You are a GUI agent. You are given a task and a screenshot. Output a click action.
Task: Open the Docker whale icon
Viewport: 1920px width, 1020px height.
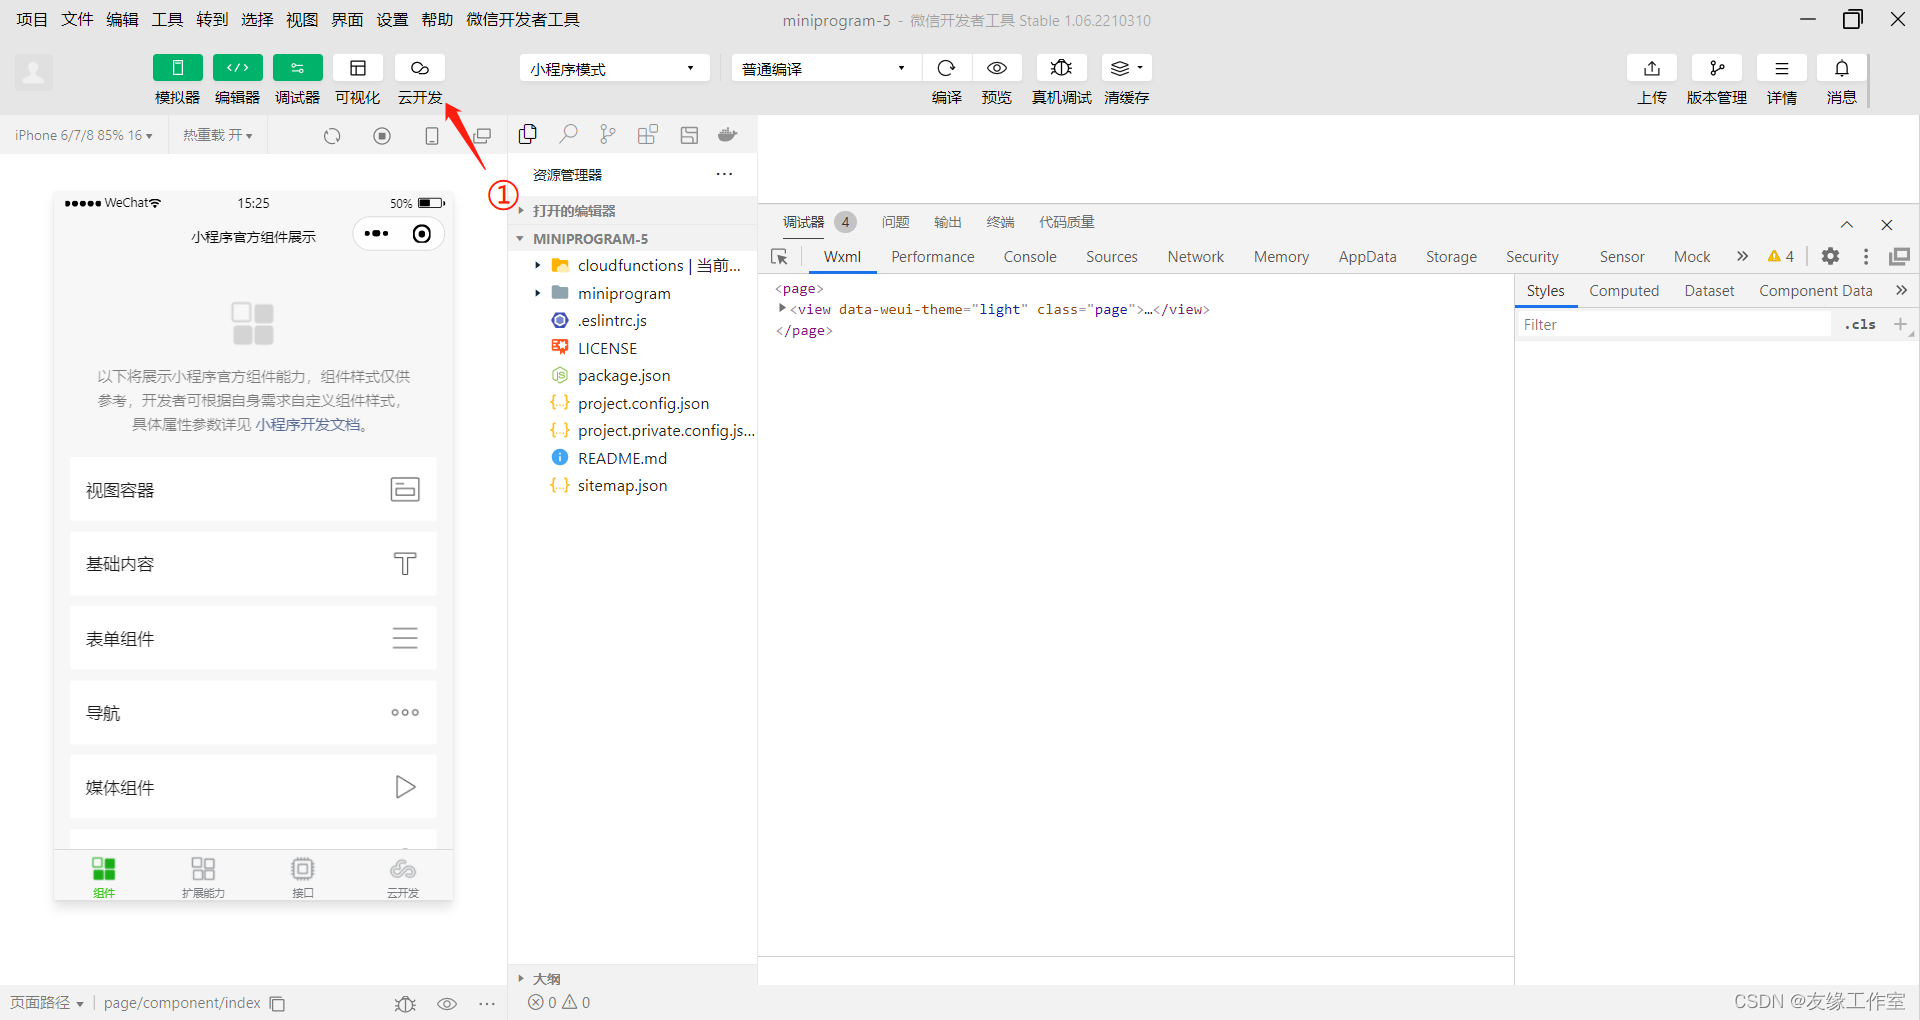pos(728,135)
